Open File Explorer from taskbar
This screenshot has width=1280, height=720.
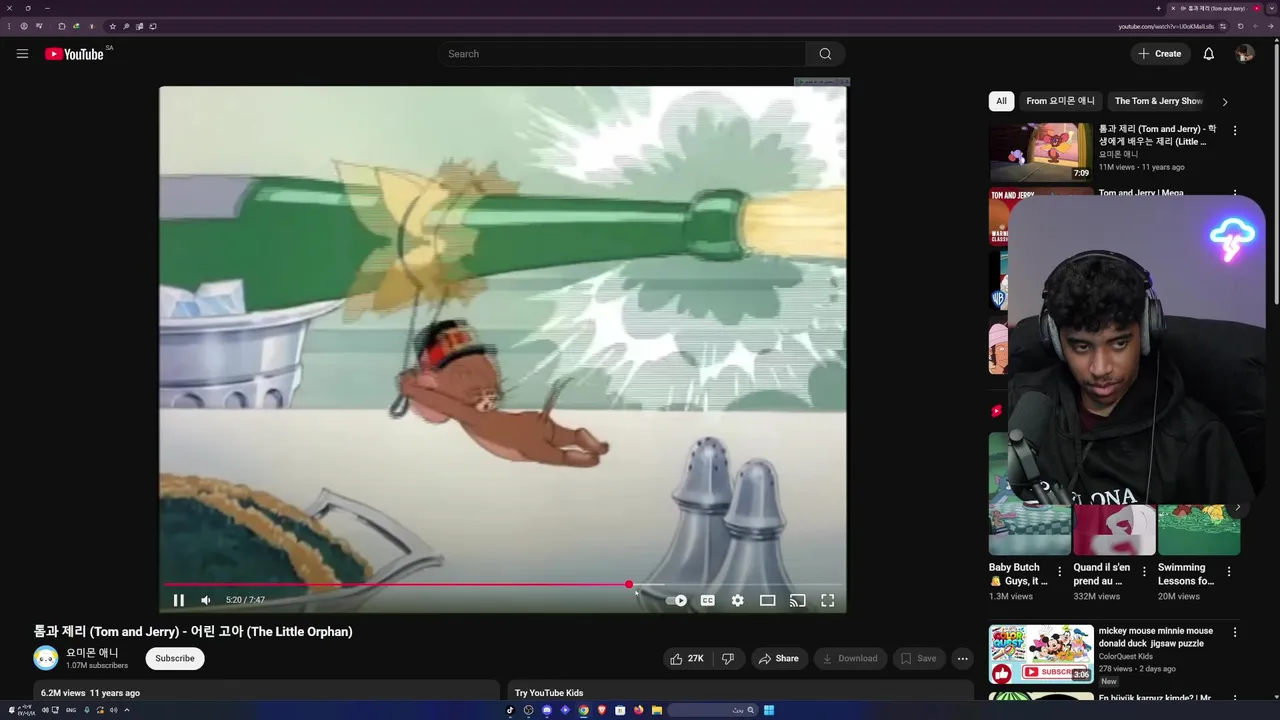tap(657, 710)
